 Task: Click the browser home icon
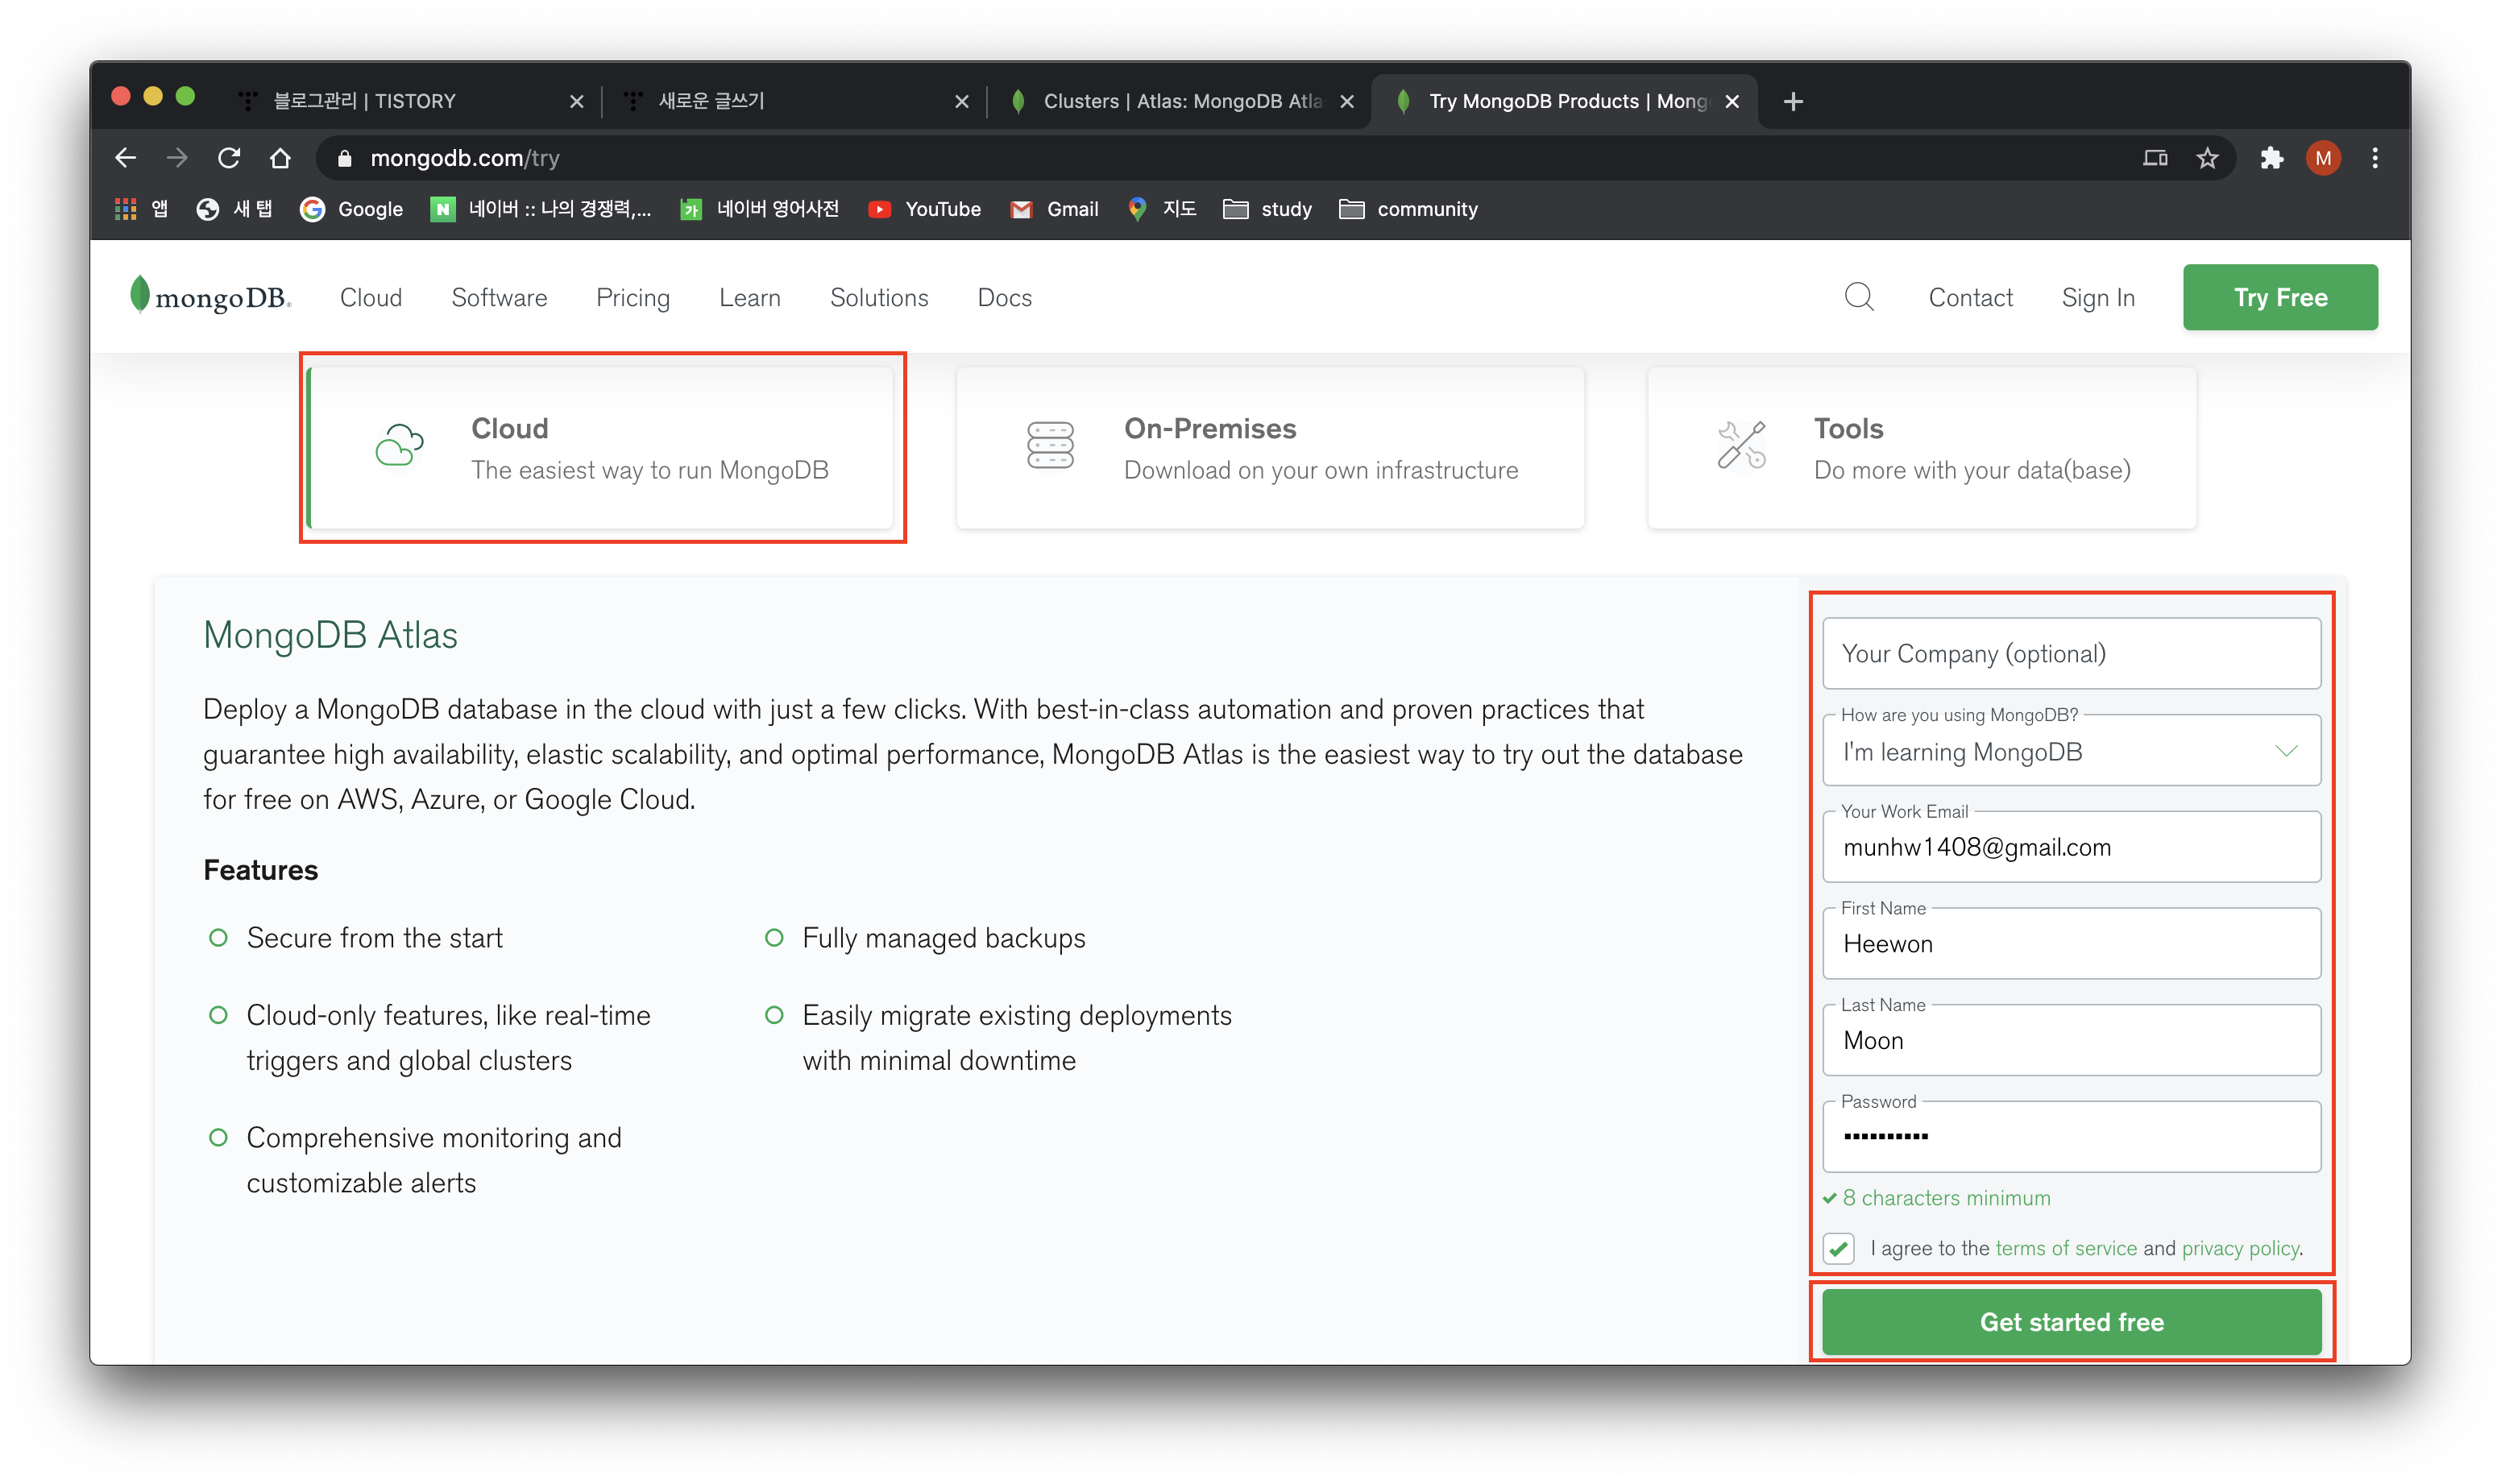click(280, 158)
